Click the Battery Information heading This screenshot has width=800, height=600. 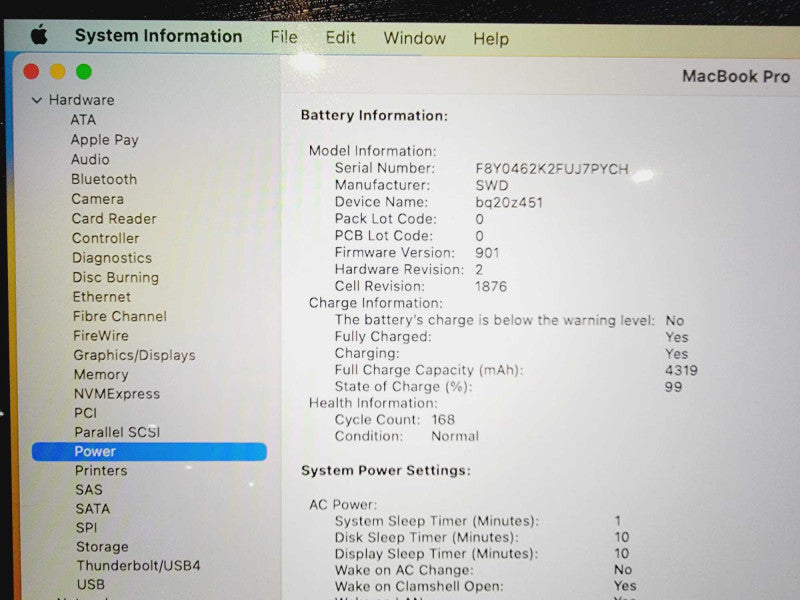click(374, 115)
